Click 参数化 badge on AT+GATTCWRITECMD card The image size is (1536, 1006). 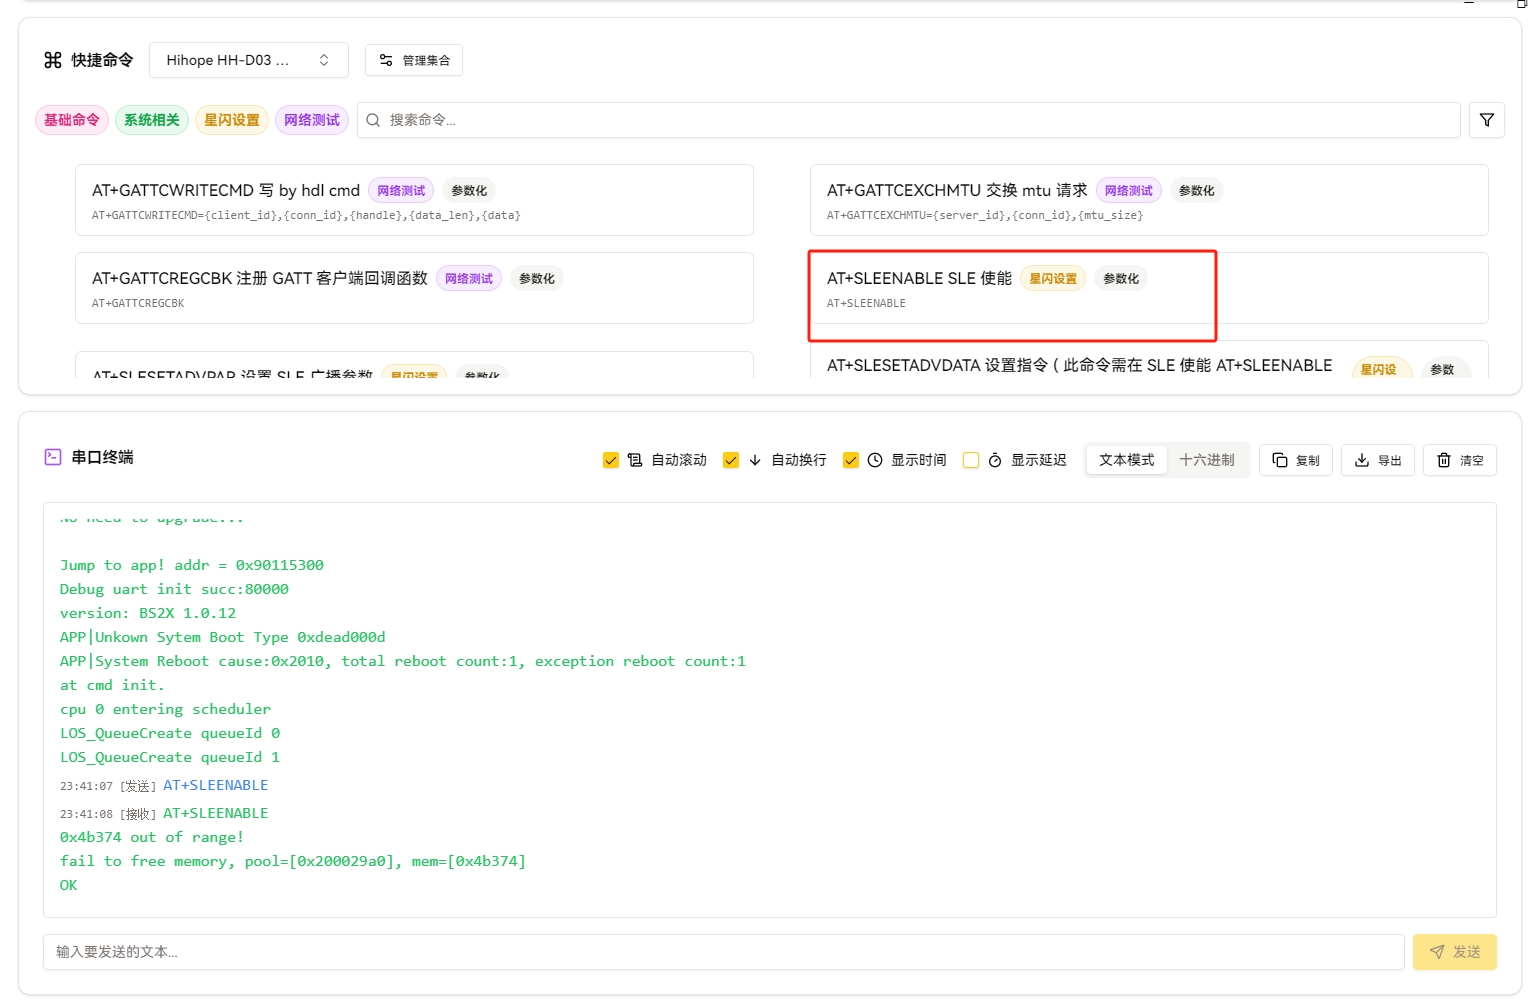(x=469, y=191)
